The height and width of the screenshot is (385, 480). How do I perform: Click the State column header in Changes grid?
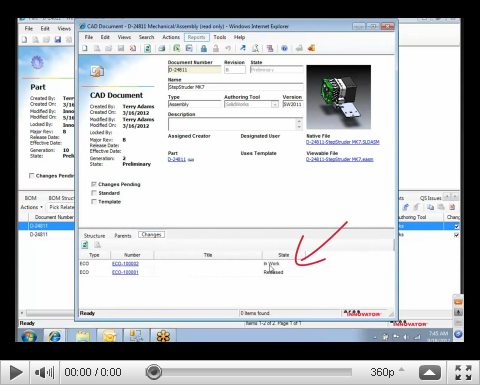(x=284, y=255)
